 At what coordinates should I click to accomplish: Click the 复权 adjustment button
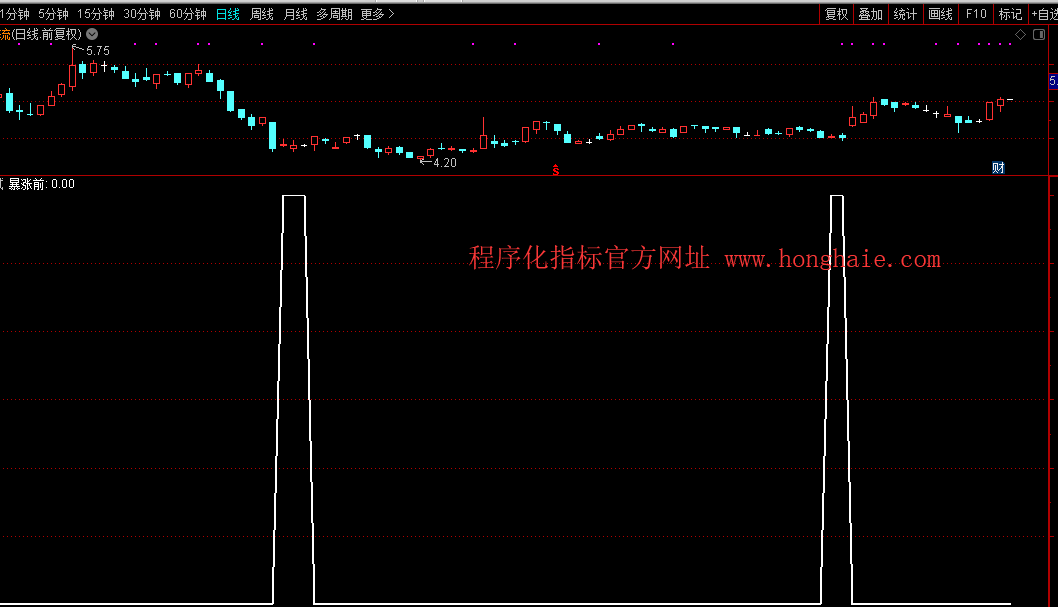tap(836, 14)
